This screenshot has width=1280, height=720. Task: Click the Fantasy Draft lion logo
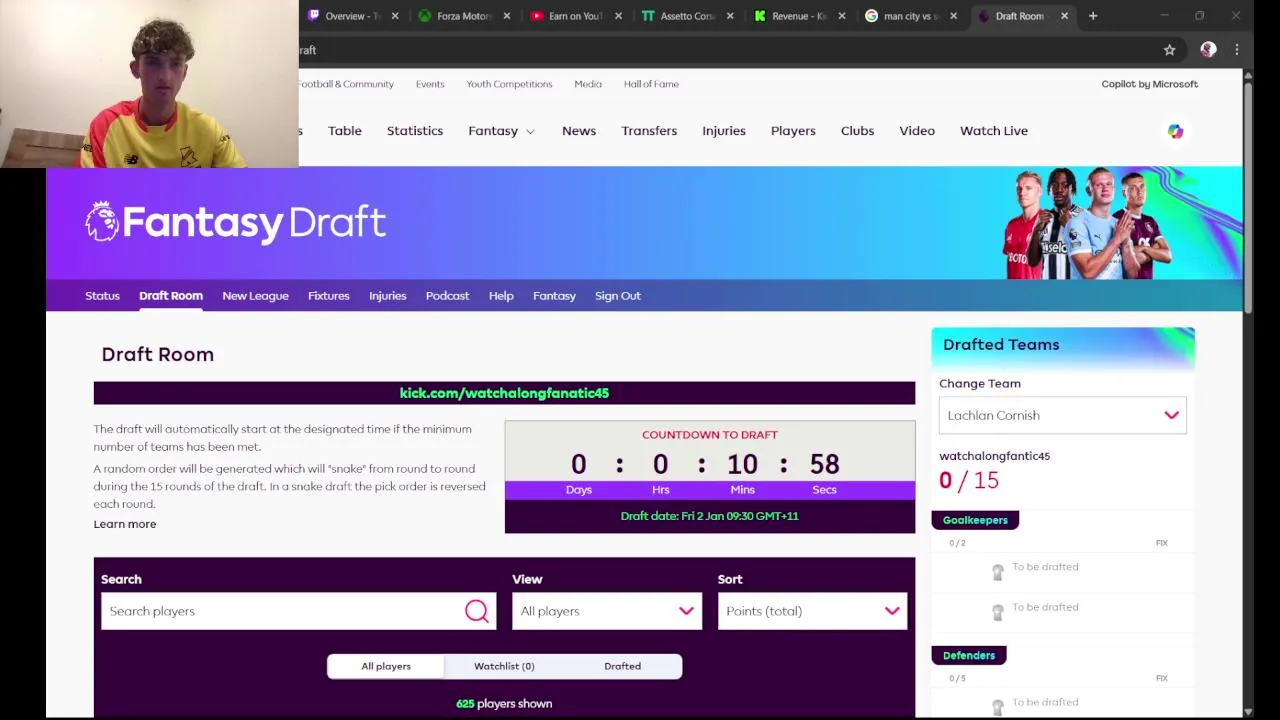pyautogui.click(x=101, y=221)
